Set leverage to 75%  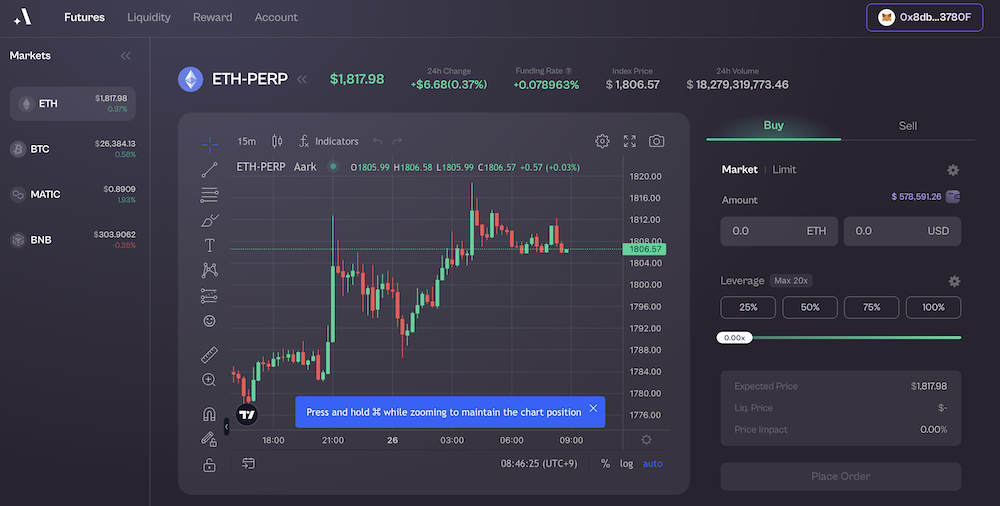click(x=871, y=308)
